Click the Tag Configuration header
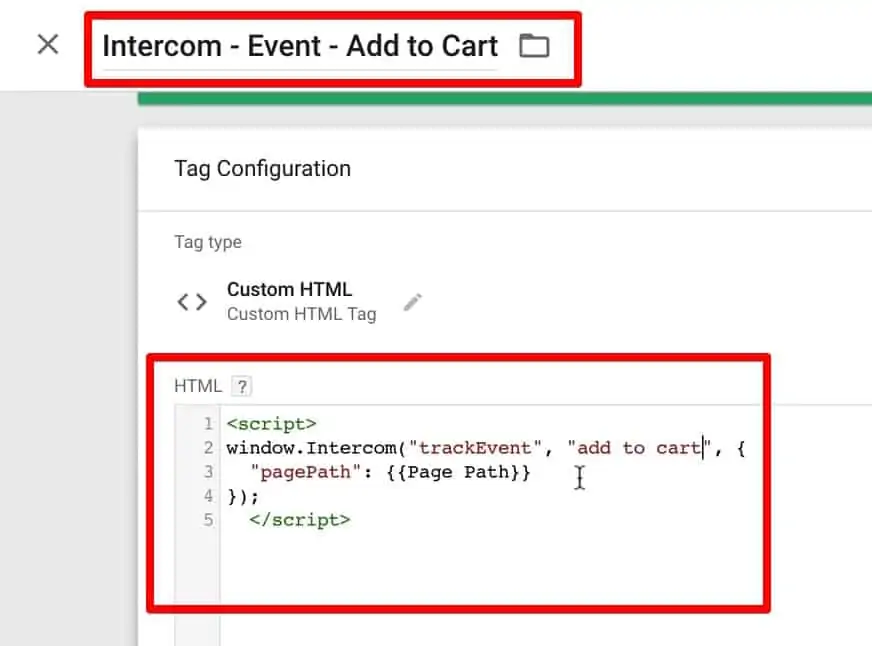The height and width of the screenshot is (646, 872). click(262, 168)
